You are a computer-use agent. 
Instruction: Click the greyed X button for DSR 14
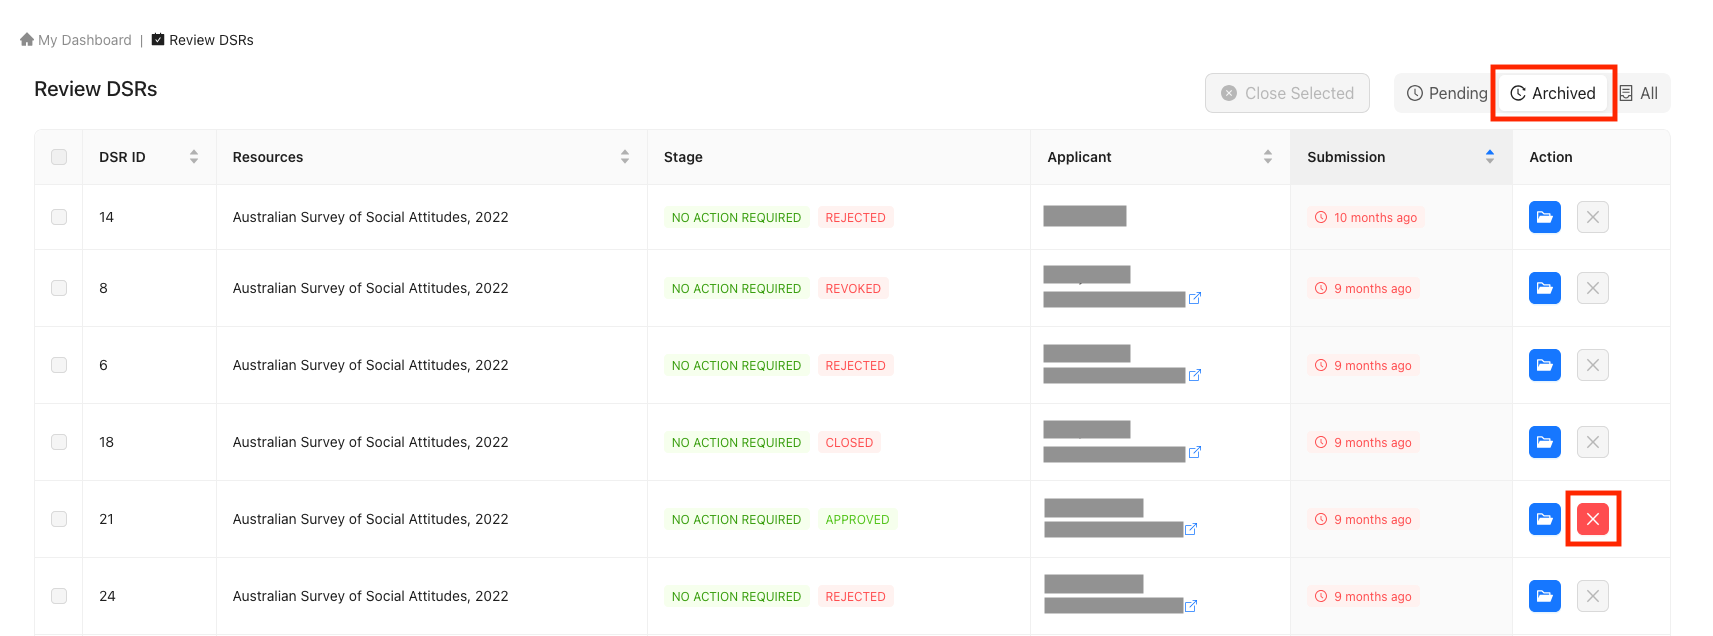1593,217
